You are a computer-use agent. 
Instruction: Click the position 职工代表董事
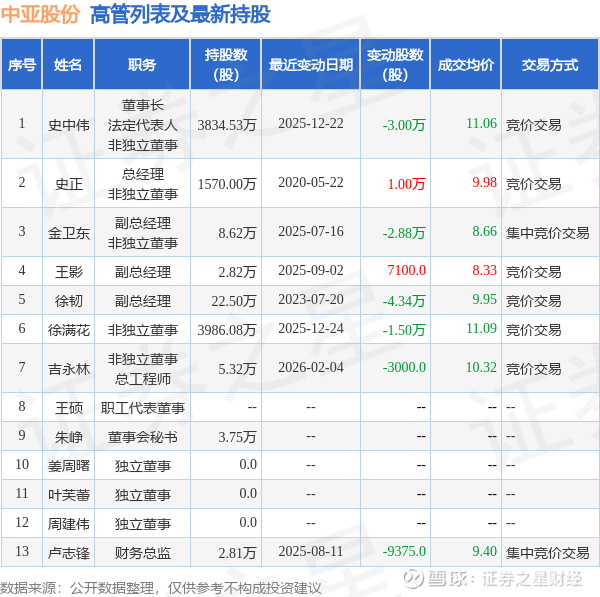click(x=142, y=408)
